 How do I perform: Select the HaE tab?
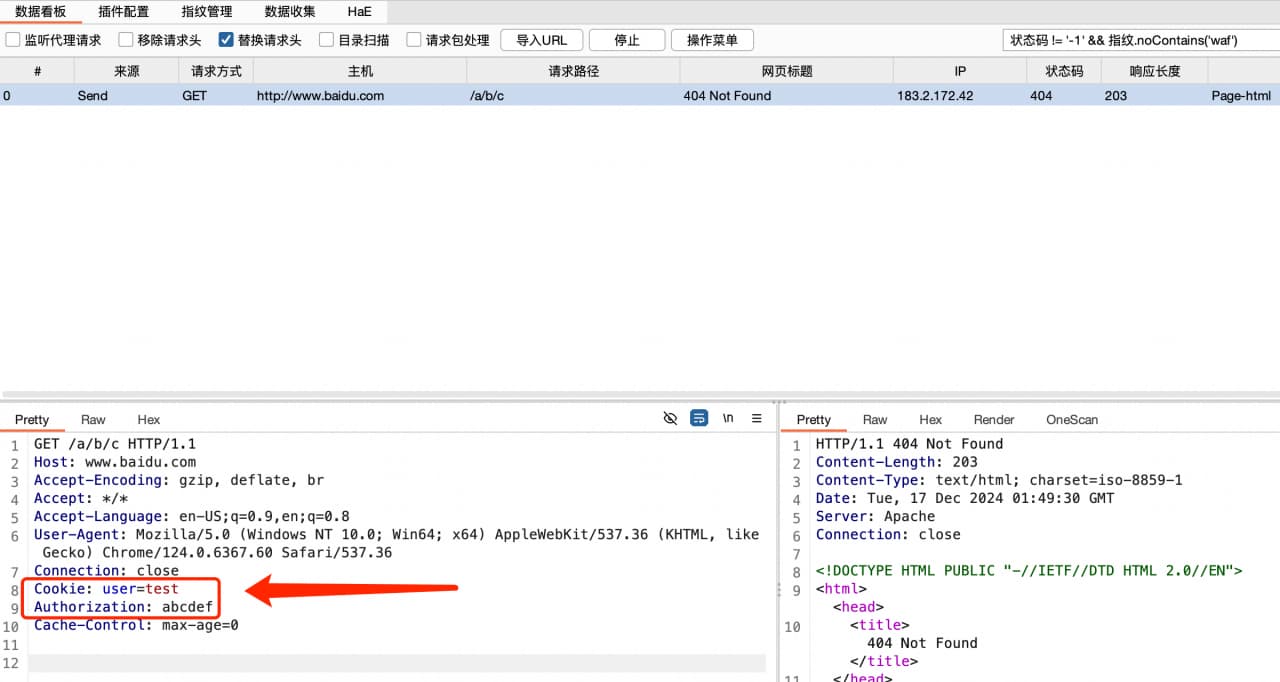pyautogui.click(x=359, y=12)
